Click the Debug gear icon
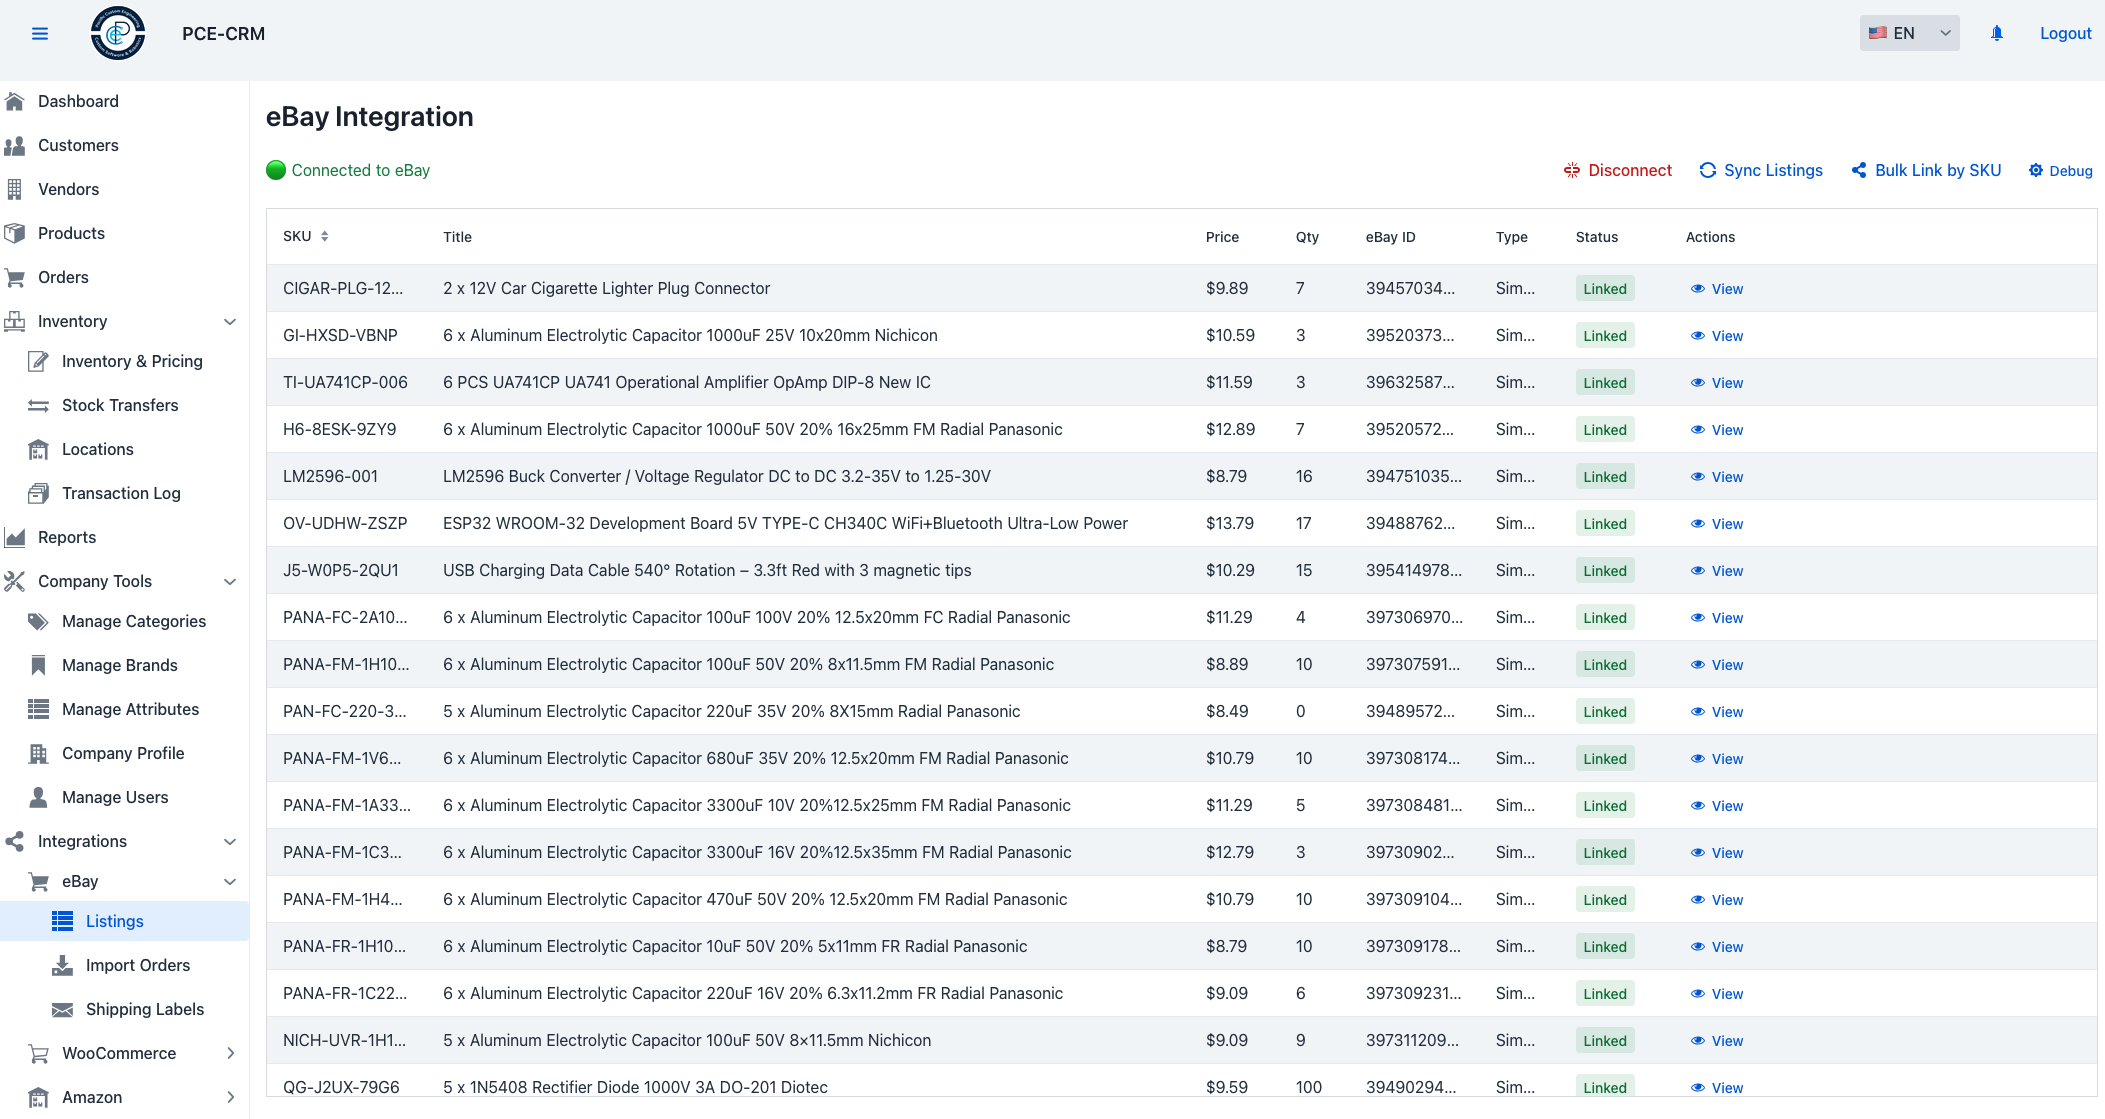 2035,171
